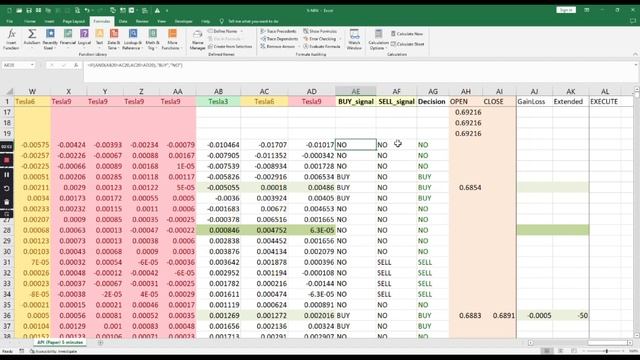
Task: Open Math & Trig functions list
Action: [x=152, y=40]
